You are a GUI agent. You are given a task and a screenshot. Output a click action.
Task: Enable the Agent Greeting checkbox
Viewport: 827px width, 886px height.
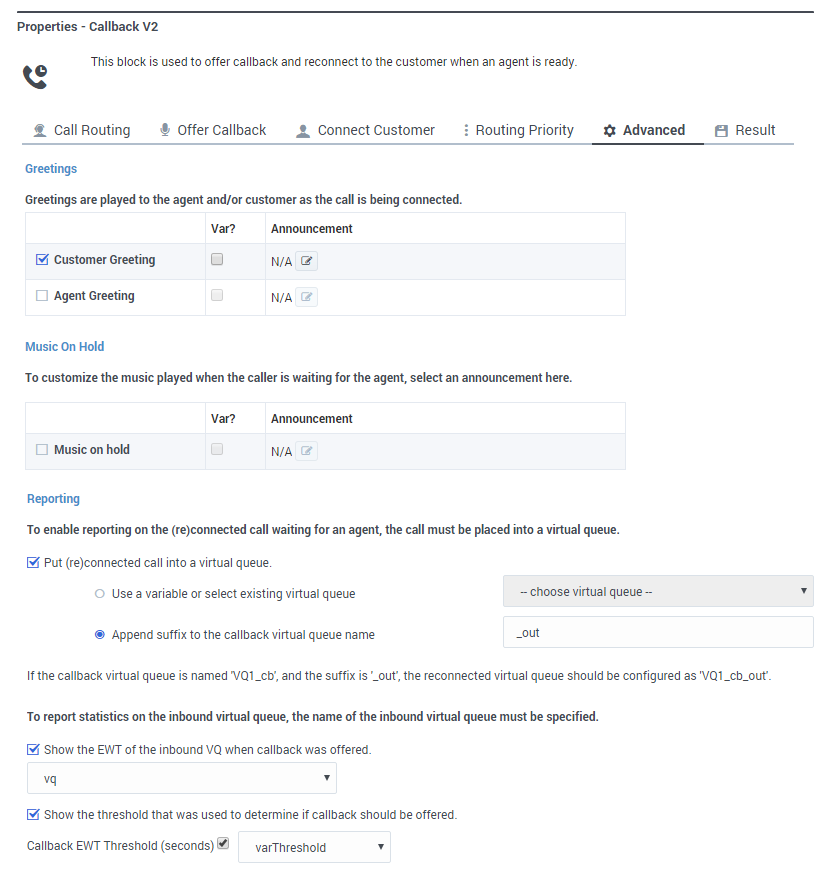42,296
